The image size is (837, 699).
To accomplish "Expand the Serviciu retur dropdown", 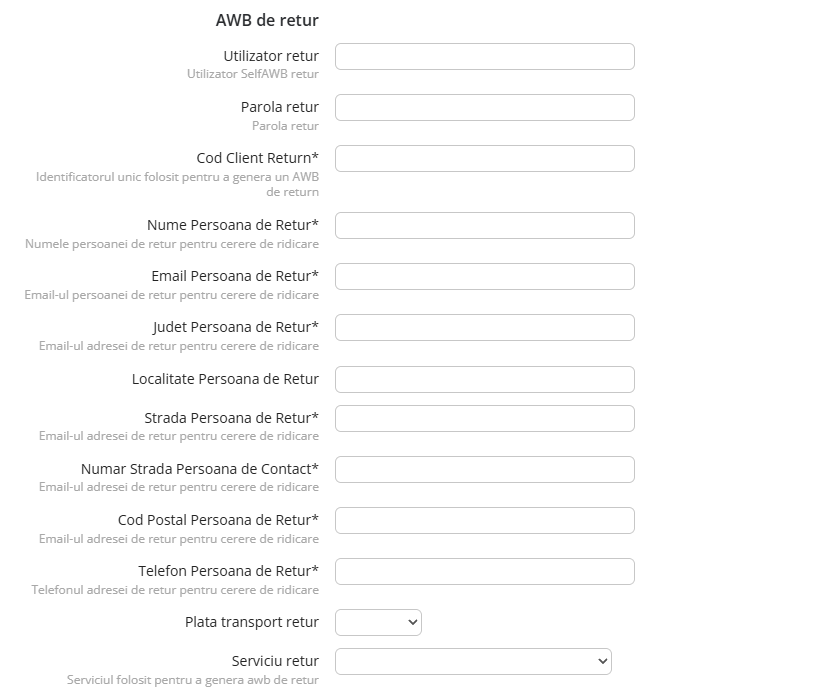I will click(473, 662).
